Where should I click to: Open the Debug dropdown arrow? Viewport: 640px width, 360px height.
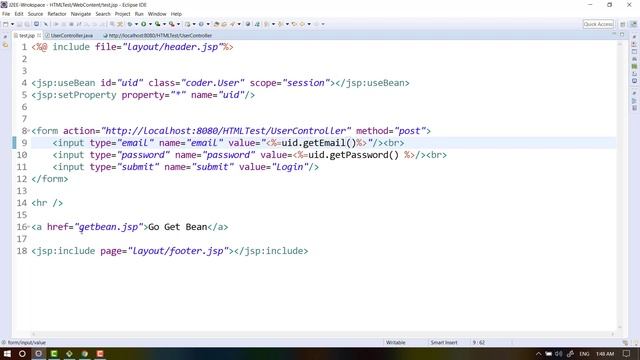pyautogui.click(x=136, y=24)
